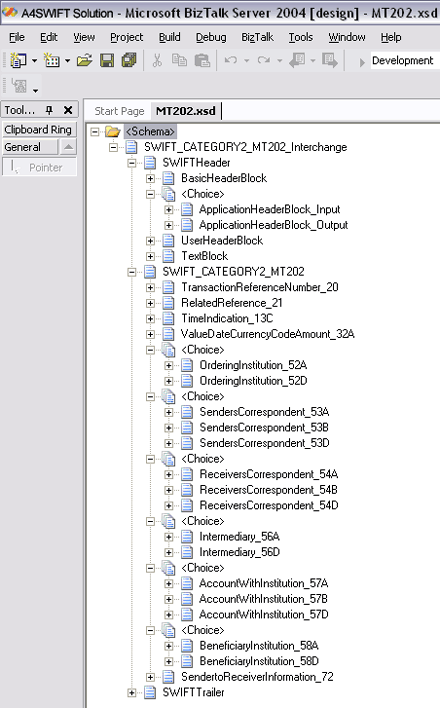Viewport: 440px width, 708px height.
Task: Click the Navigate Backward icon
Action: point(297,60)
